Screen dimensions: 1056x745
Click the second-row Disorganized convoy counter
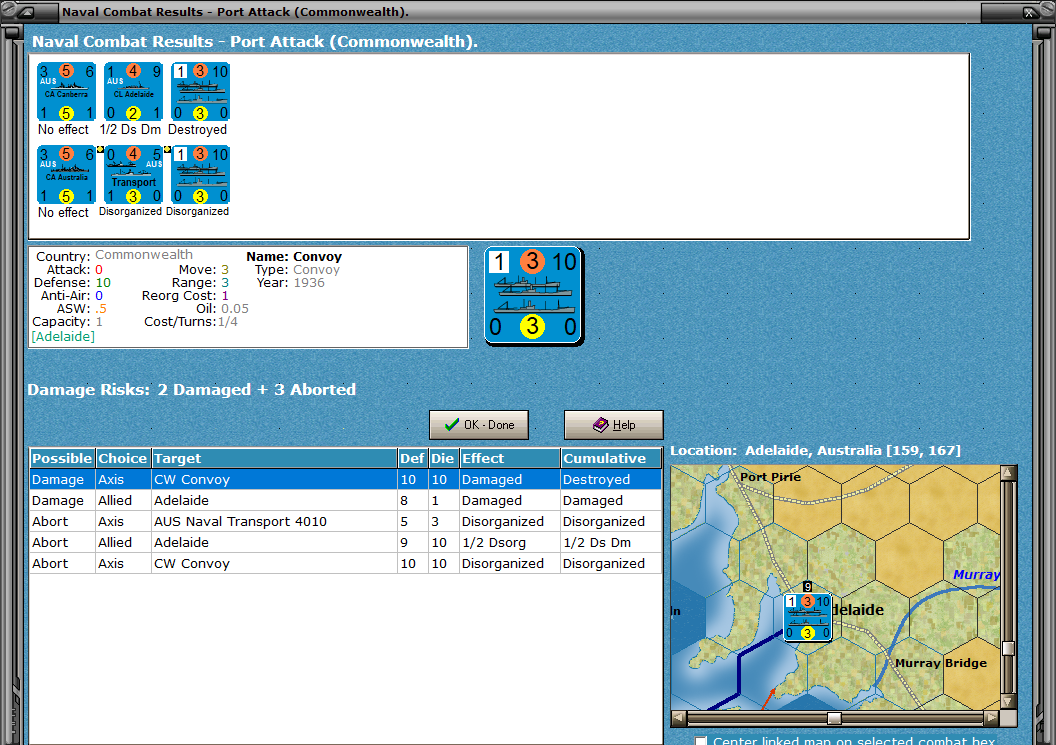(201, 175)
